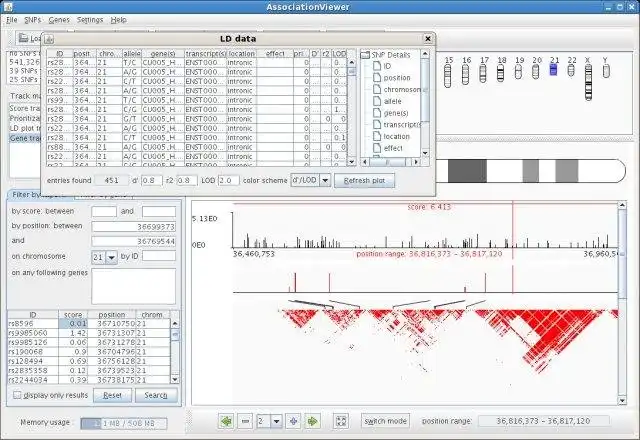Image resolution: width=640 pixels, height=440 pixels.
Task: Select the chromosome 20 ideogram
Action: coord(536,72)
